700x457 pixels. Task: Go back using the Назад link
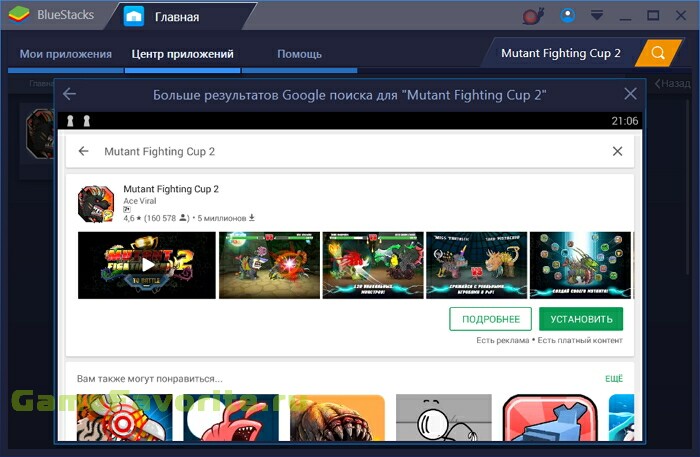[673, 83]
